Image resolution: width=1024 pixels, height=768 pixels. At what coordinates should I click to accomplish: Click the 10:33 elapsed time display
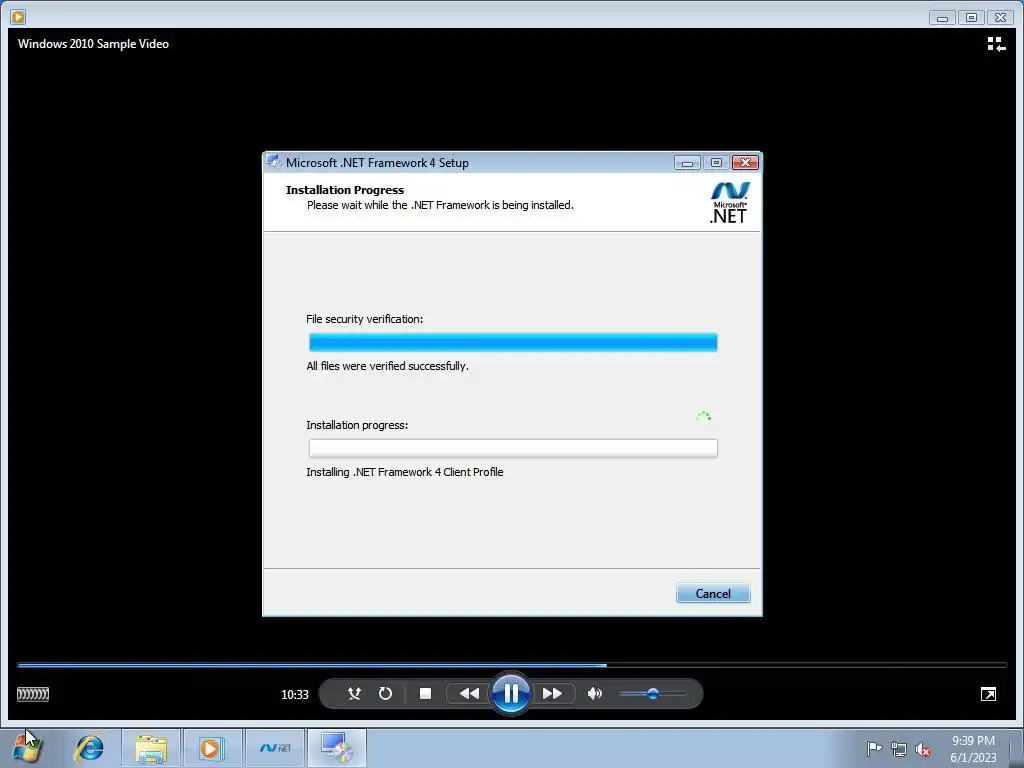(295, 694)
